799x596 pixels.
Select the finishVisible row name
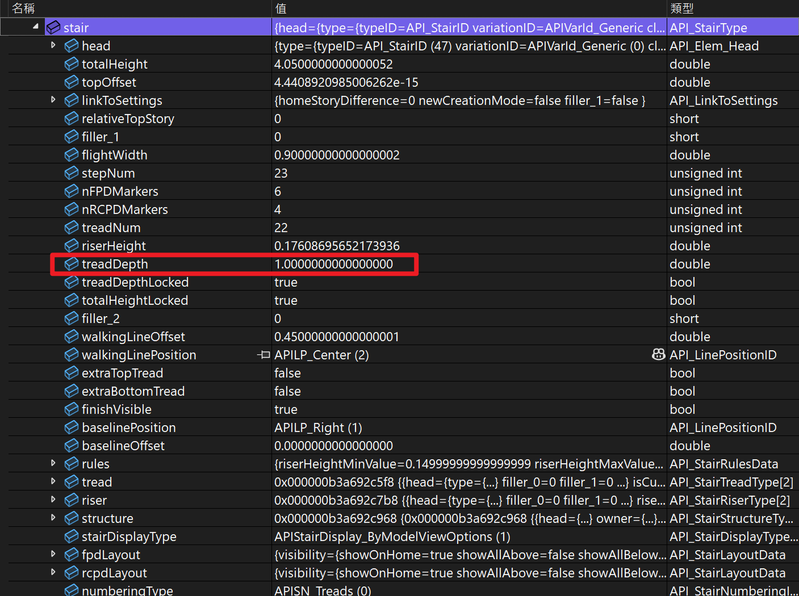(117, 409)
